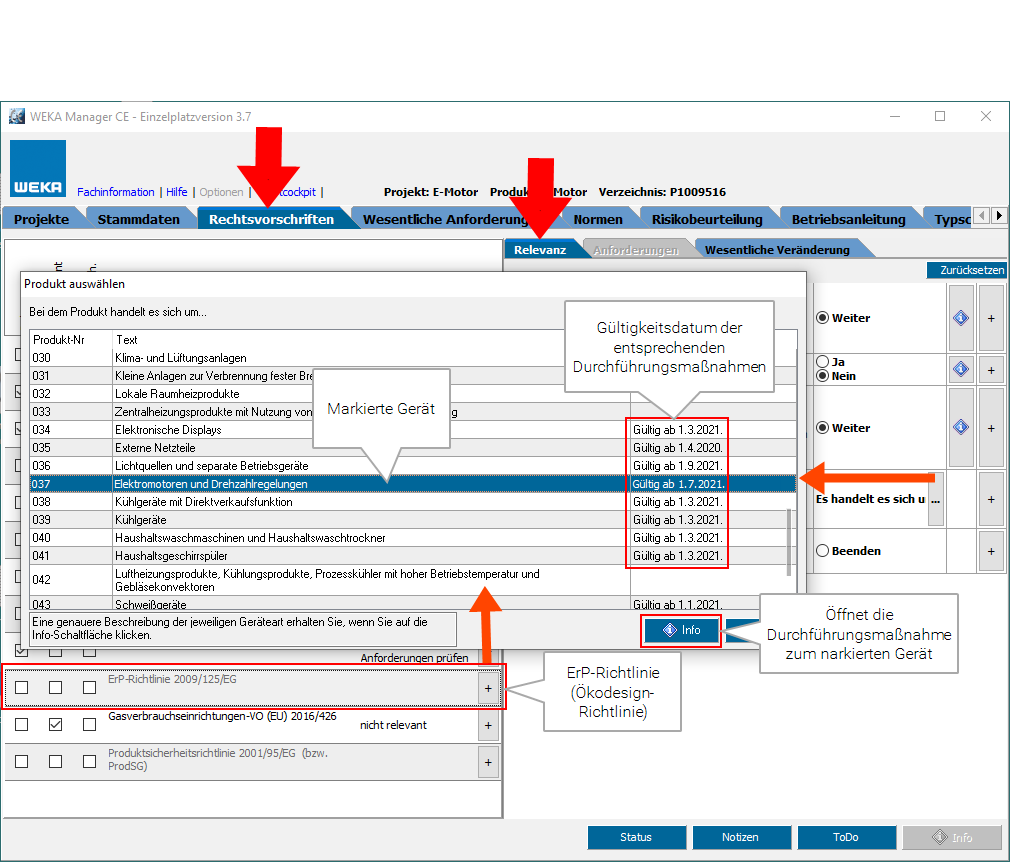Viewport: 1010px width, 862px height.
Task: Click the plus button for Produktsicherheitsrichtlinie 2001/95/EG
Action: click(x=488, y=762)
